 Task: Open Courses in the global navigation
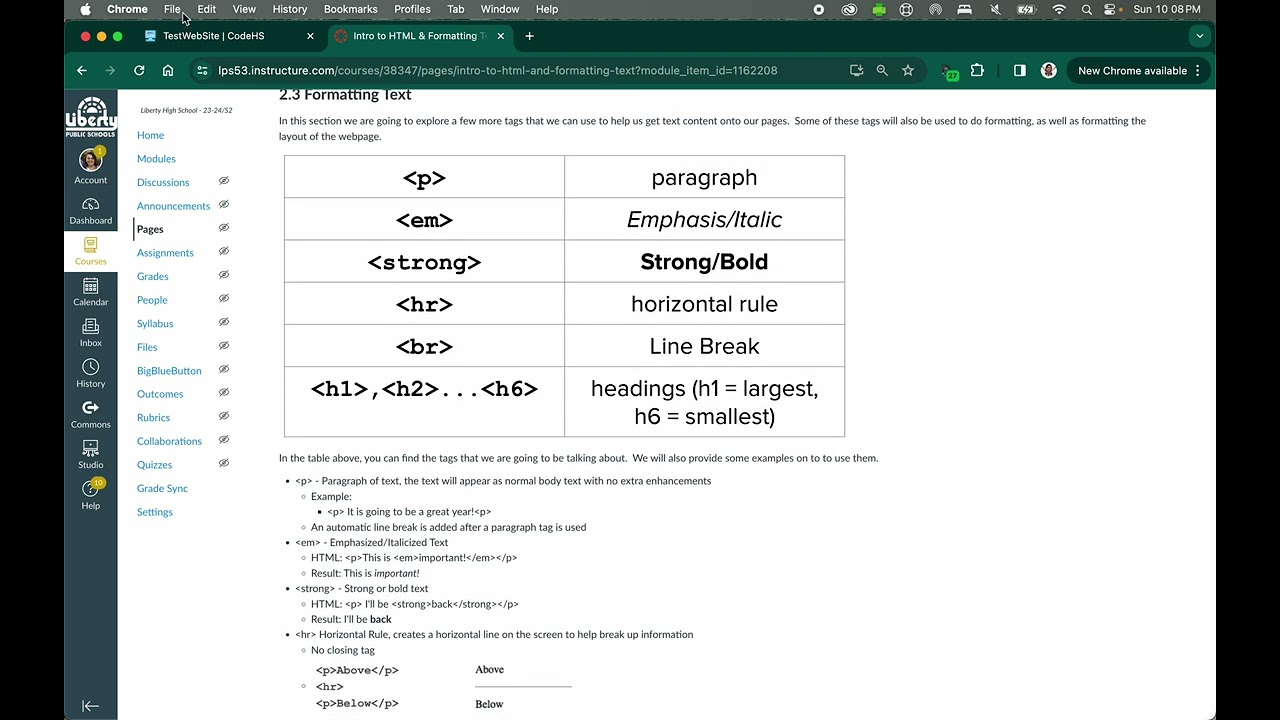pyautogui.click(x=90, y=252)
